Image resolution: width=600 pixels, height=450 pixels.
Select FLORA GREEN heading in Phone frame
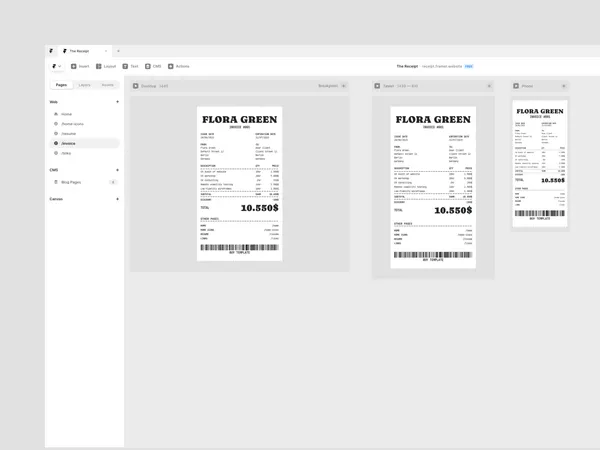pyautogui.click(x=540, y=111)
